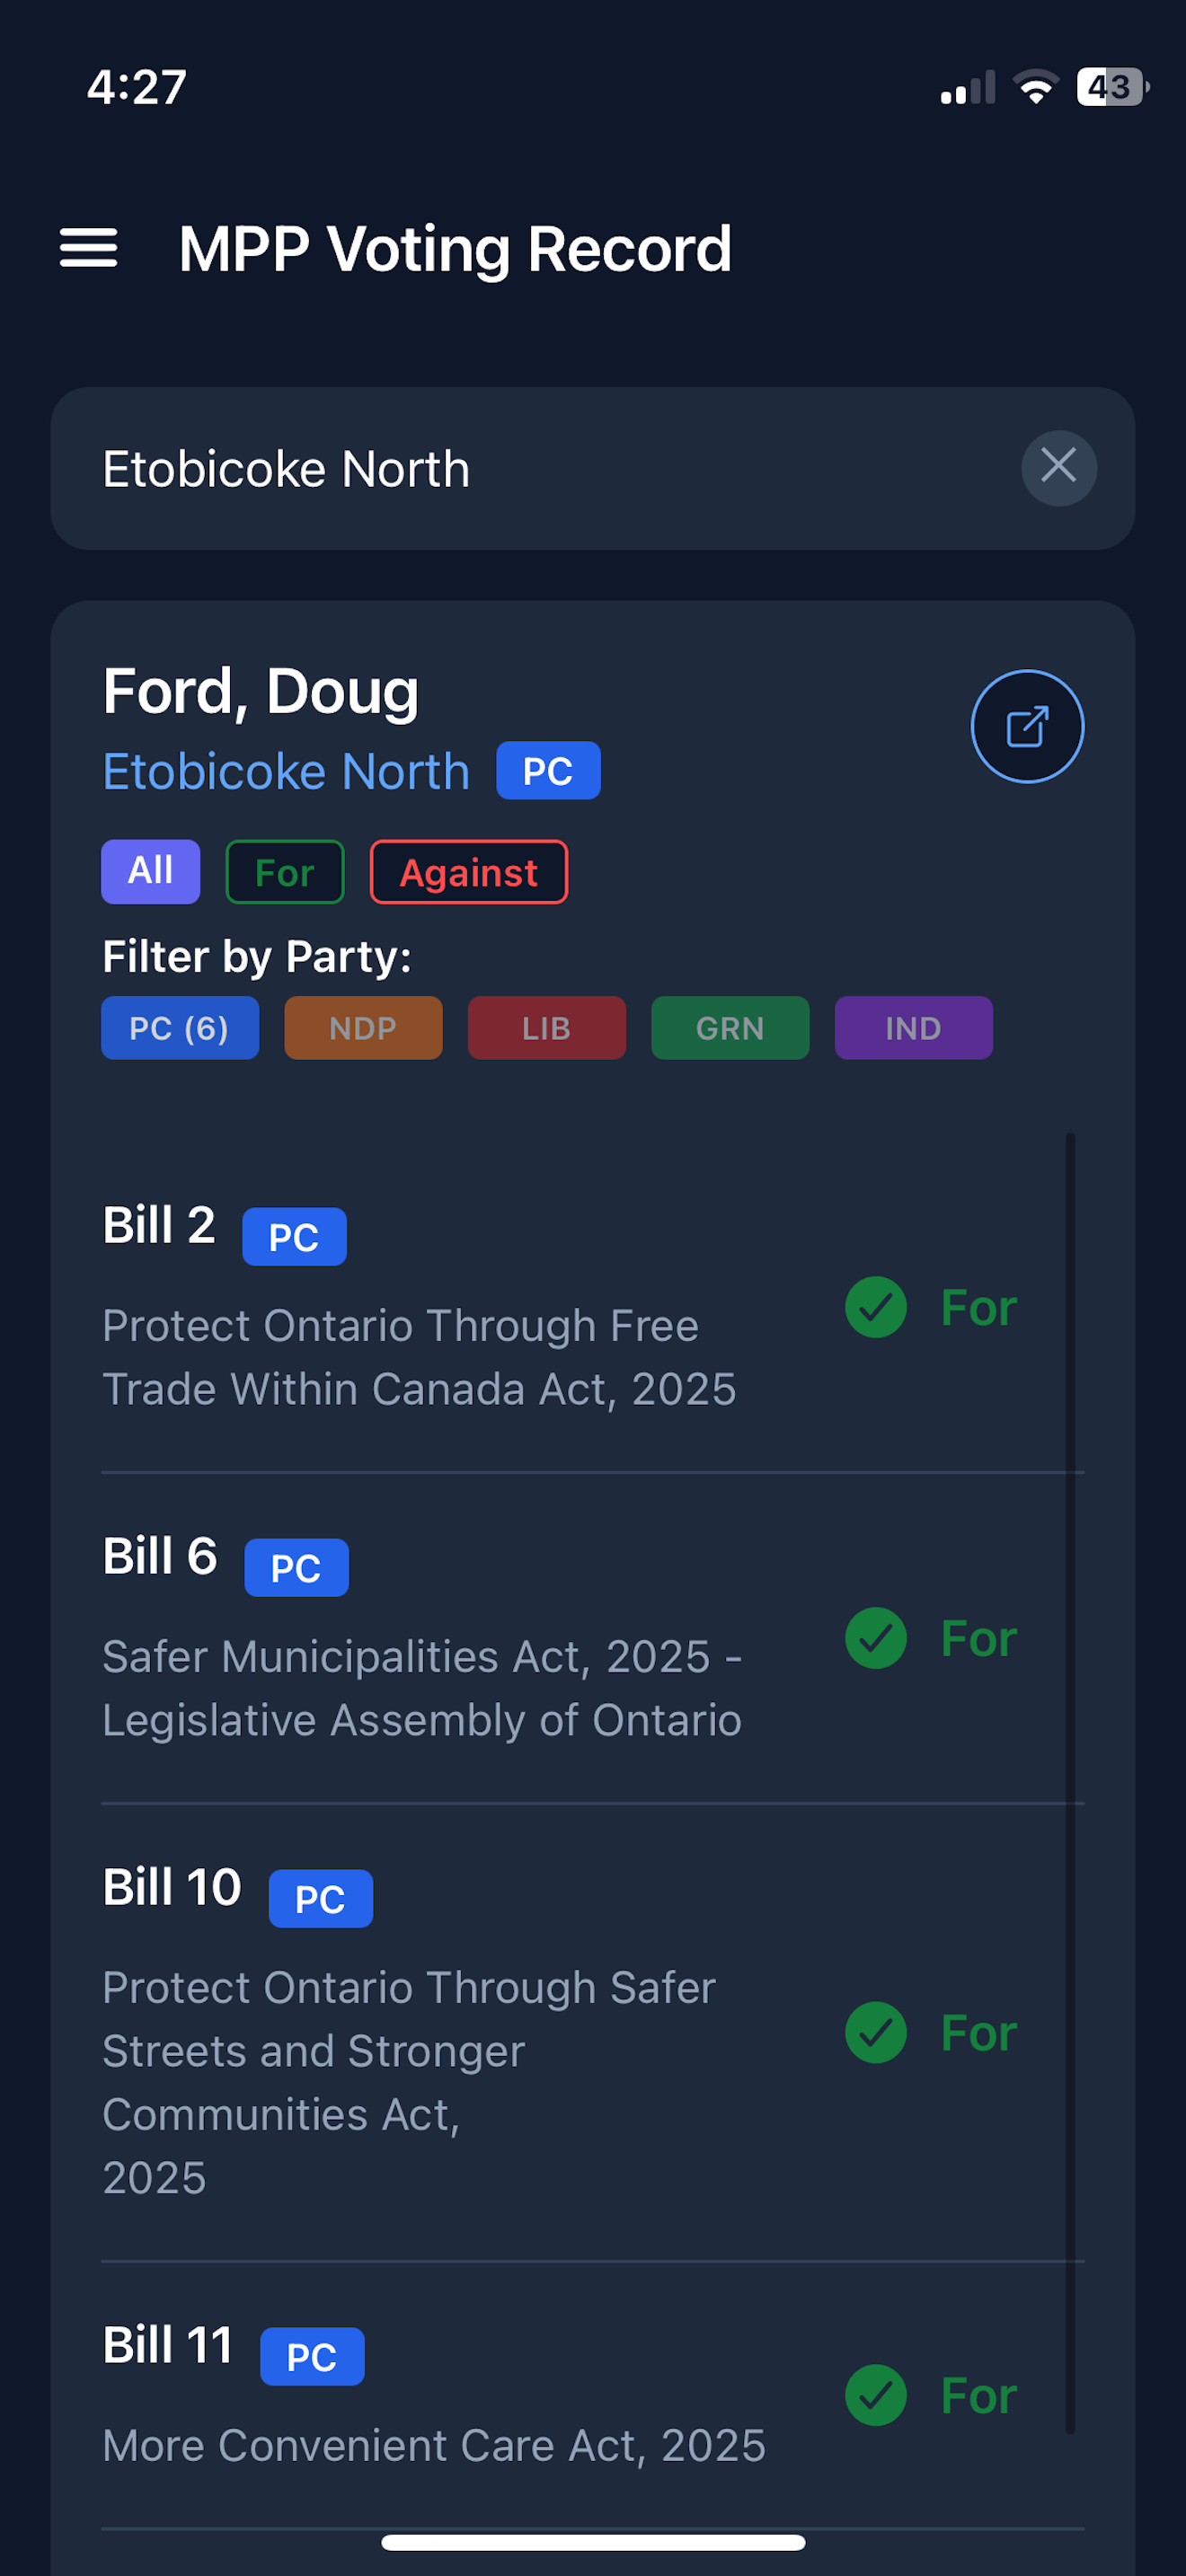
Task: Filter bills by GRN party
Action: click(730, 1027)
